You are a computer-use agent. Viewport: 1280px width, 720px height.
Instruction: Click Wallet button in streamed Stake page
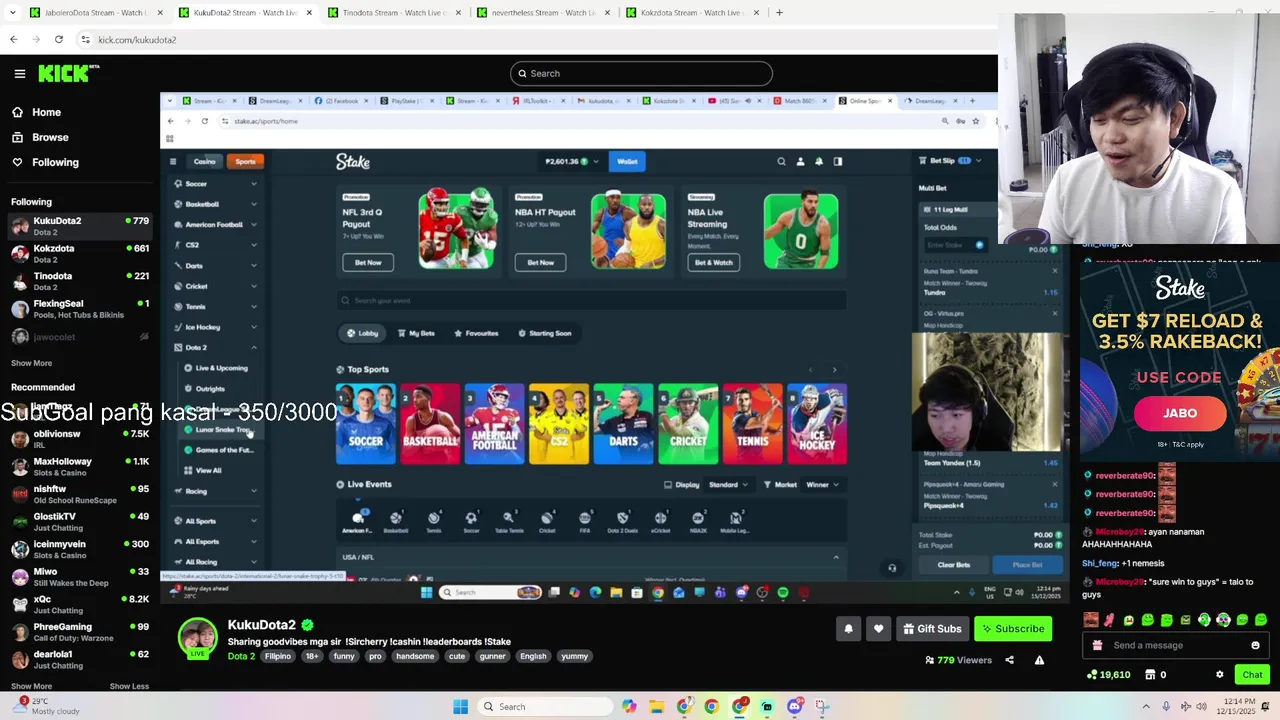pos(627,161)
